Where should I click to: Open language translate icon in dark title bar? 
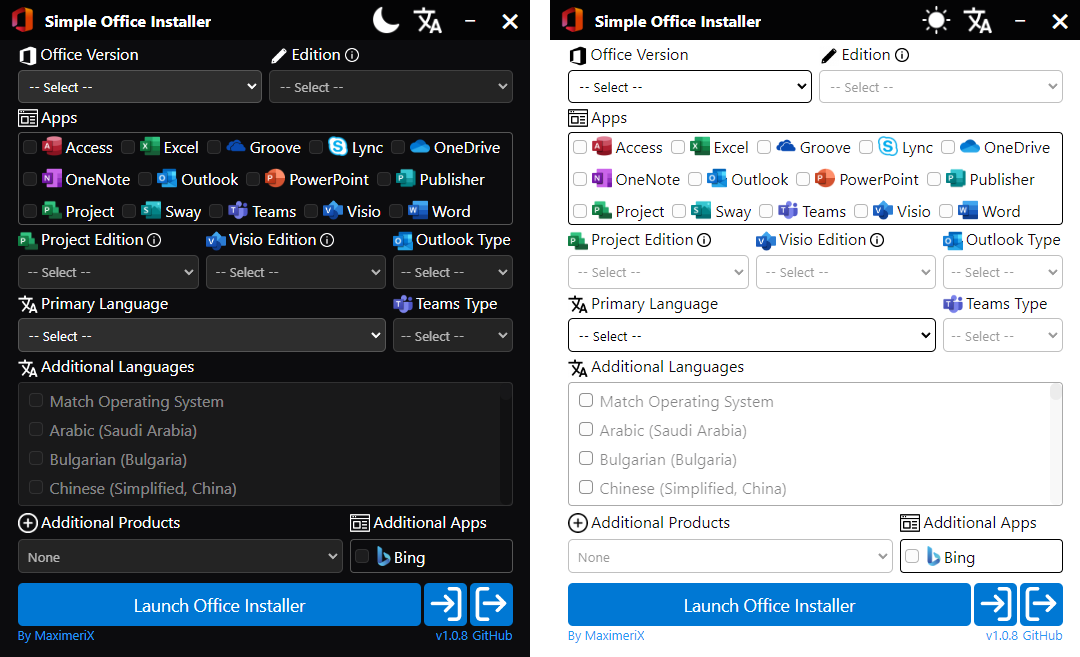click(428, 20)
